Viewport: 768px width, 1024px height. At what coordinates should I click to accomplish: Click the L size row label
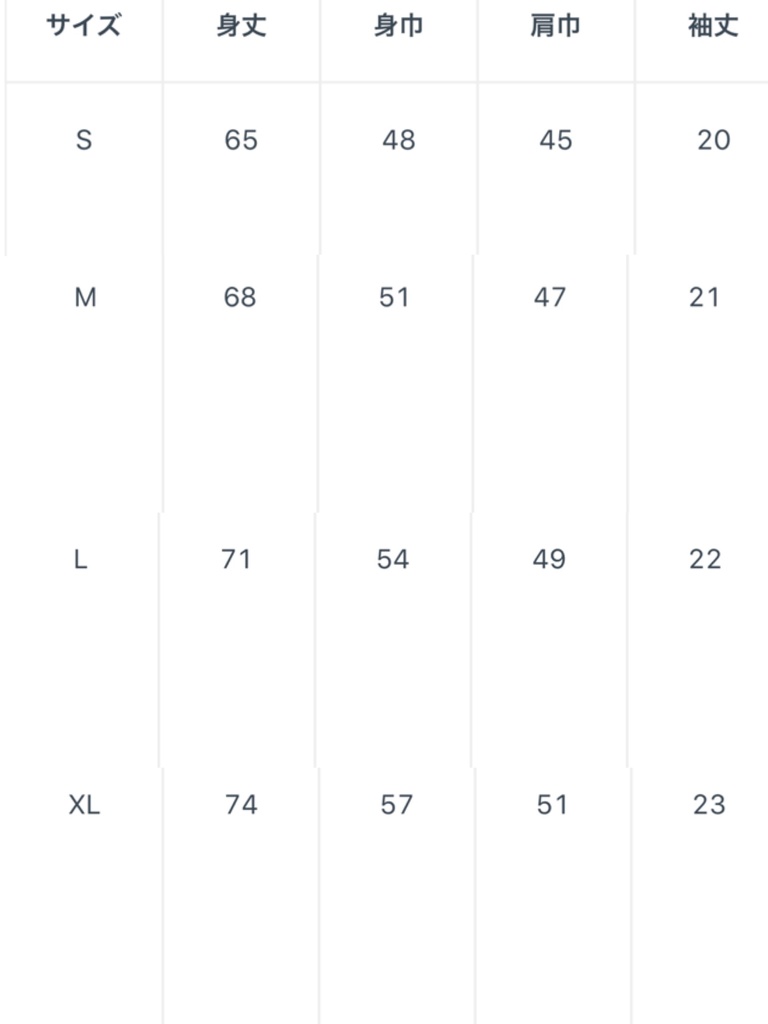pos(81,560)
